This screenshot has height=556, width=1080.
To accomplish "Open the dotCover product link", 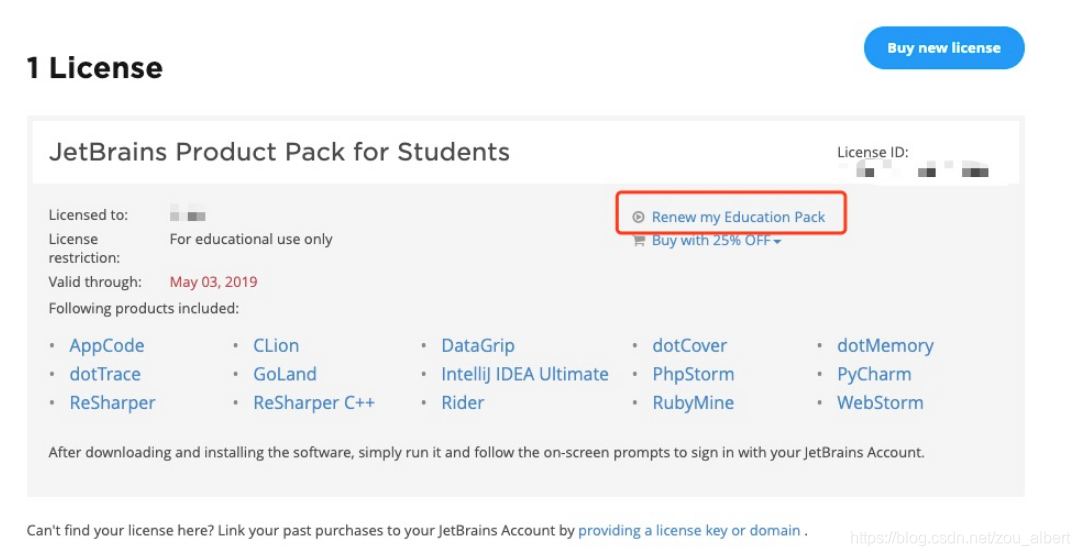I will click(690, 346).
